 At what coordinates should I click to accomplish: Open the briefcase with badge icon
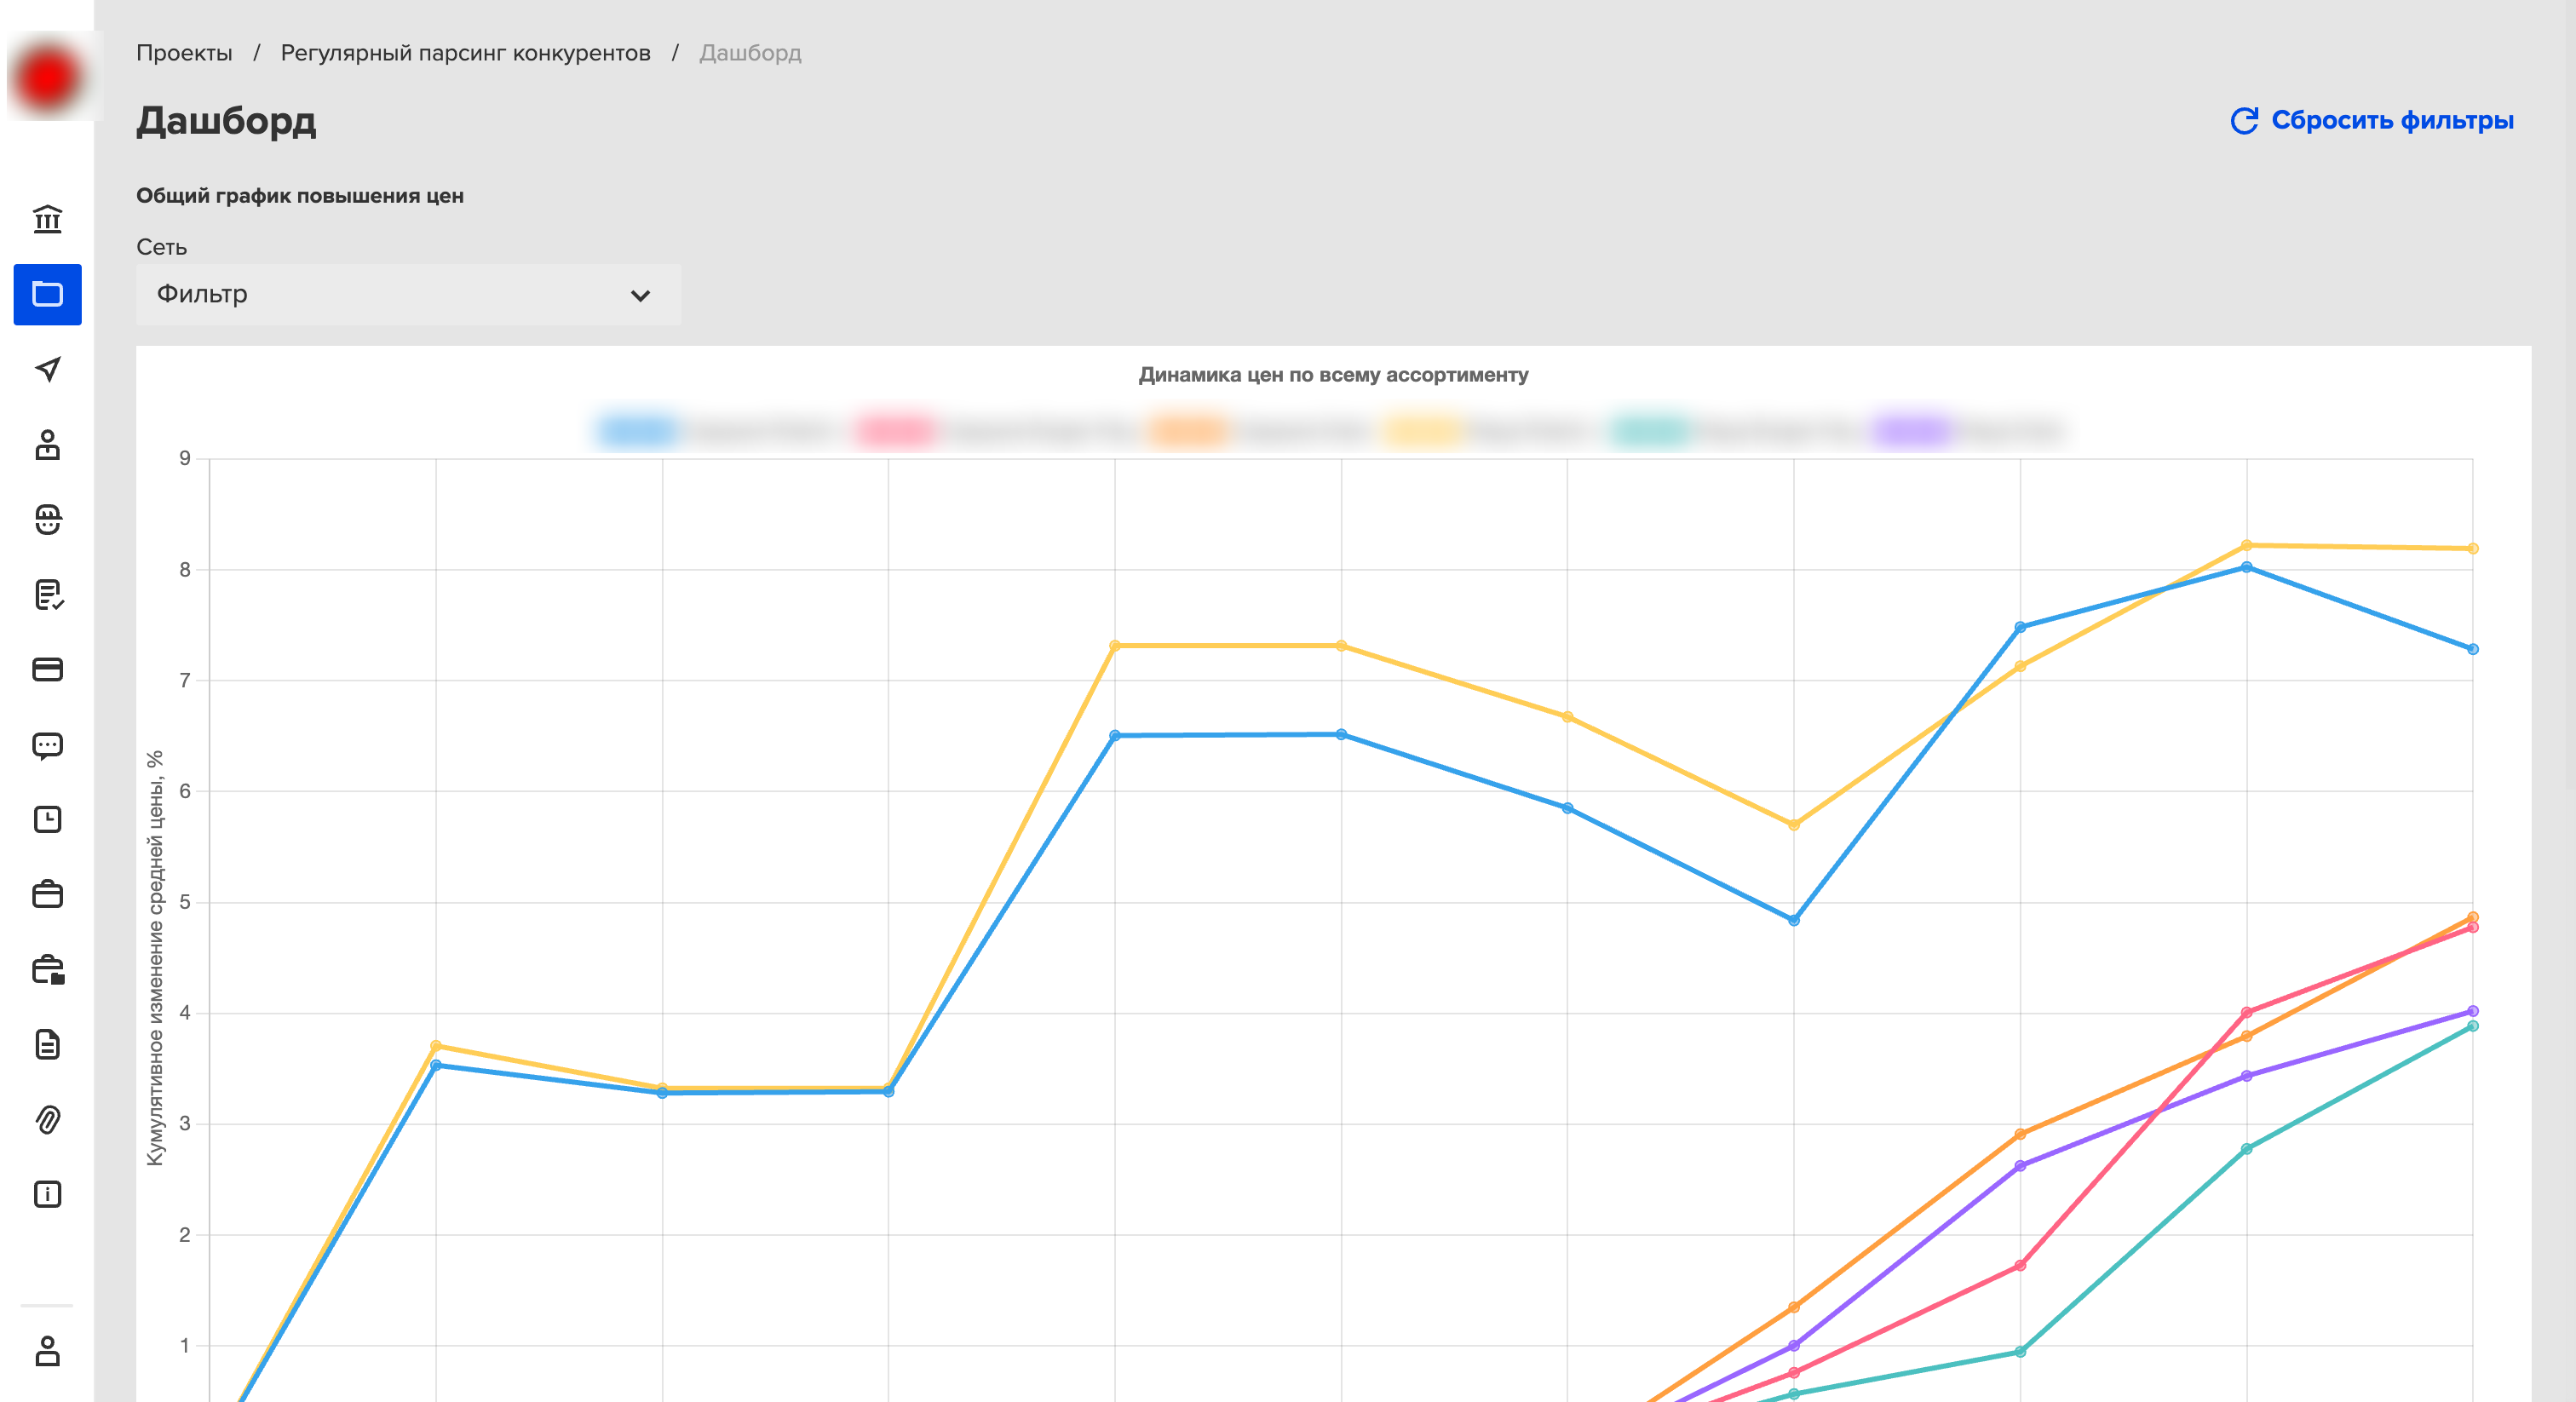pos(47,969)
